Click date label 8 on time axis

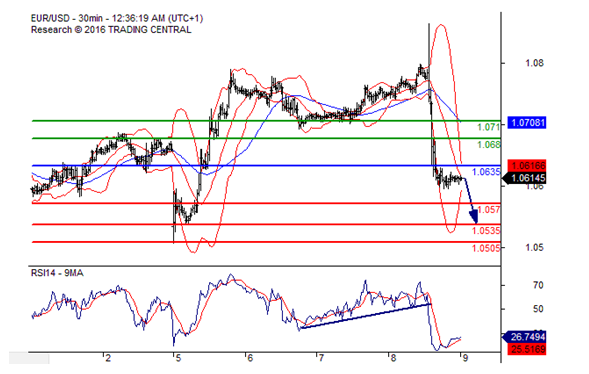[393, 358]
